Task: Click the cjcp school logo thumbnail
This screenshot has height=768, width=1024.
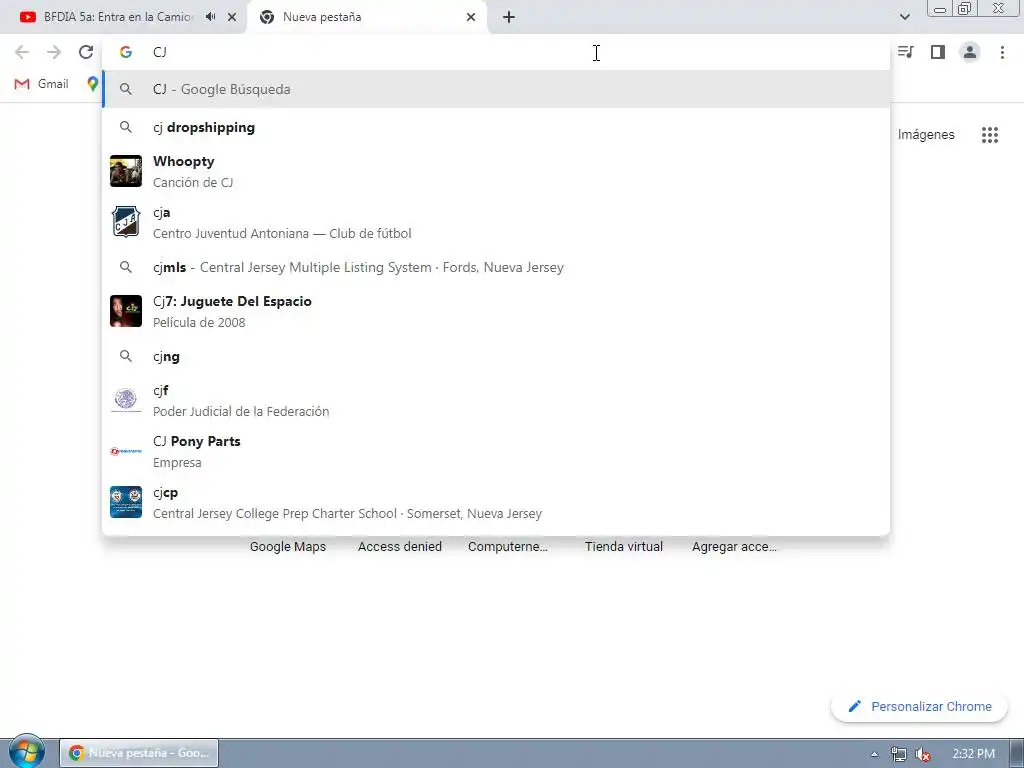Action: 126,502
